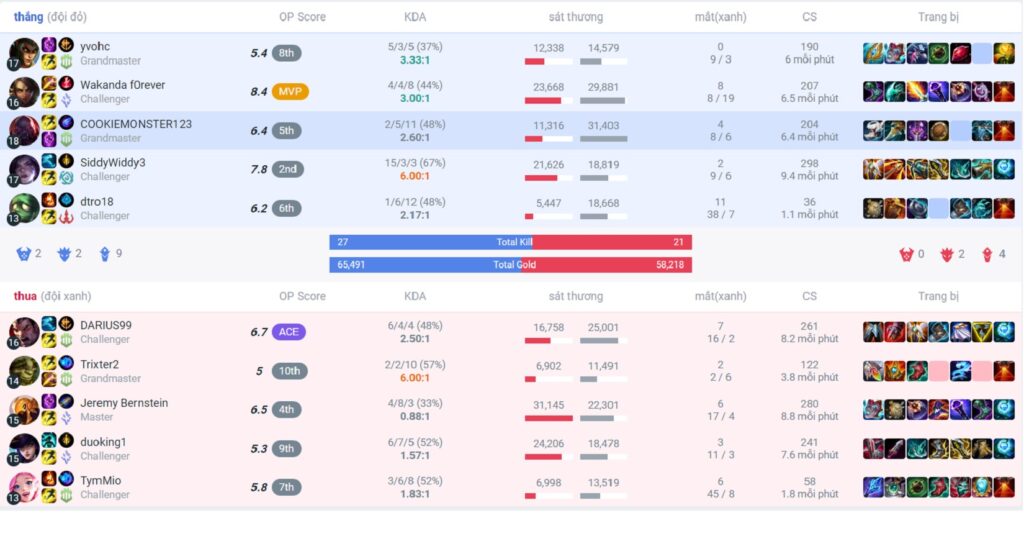The height and width of the screenshot is (536, 1024).
Task: Click the purple ACE badge
Action: tap(288, 332)
